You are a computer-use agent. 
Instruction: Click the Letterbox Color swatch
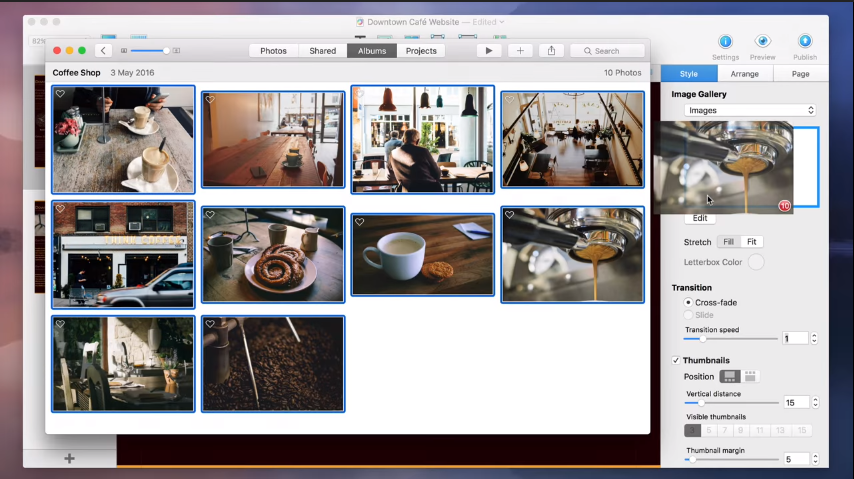point(756,262)
